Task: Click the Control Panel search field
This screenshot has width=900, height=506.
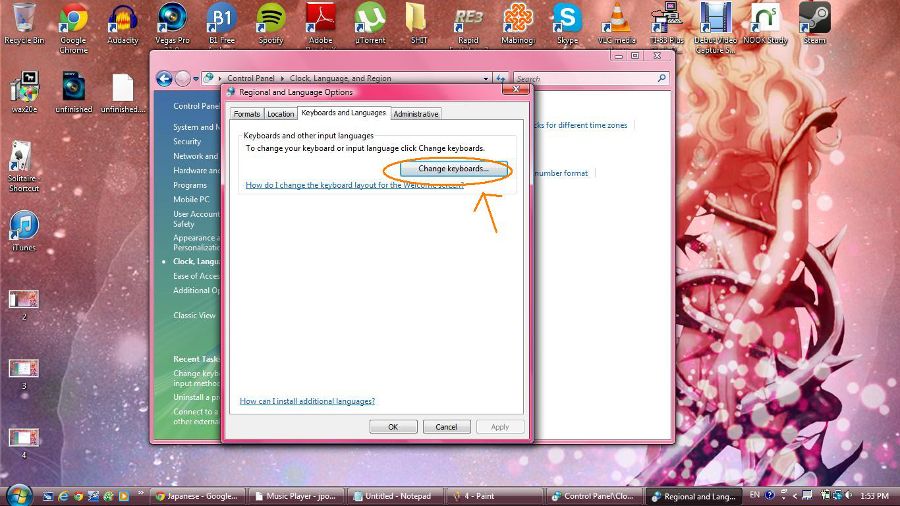Action: click(x=585, y=78)
